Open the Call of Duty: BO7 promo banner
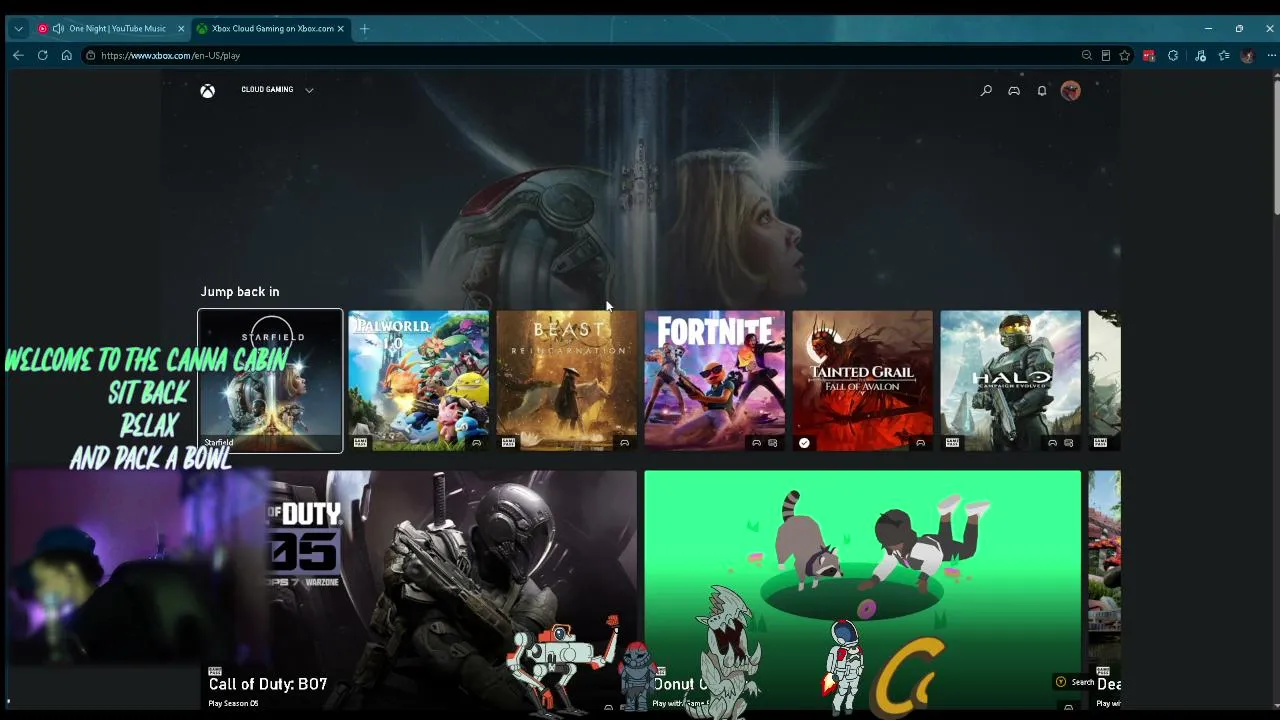This screenshot has width=1280, height=720. click(418, 590)
